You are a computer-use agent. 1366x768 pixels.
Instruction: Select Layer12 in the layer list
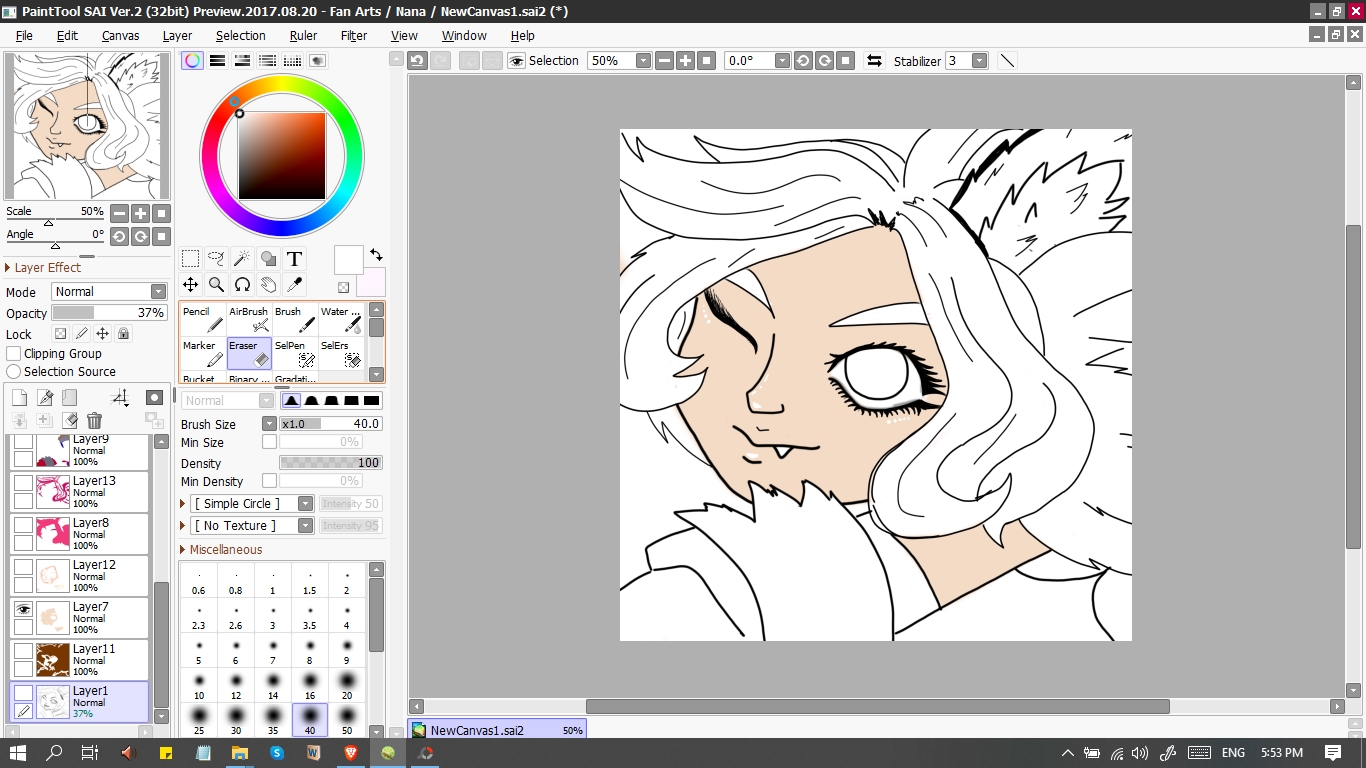[79, 575]
